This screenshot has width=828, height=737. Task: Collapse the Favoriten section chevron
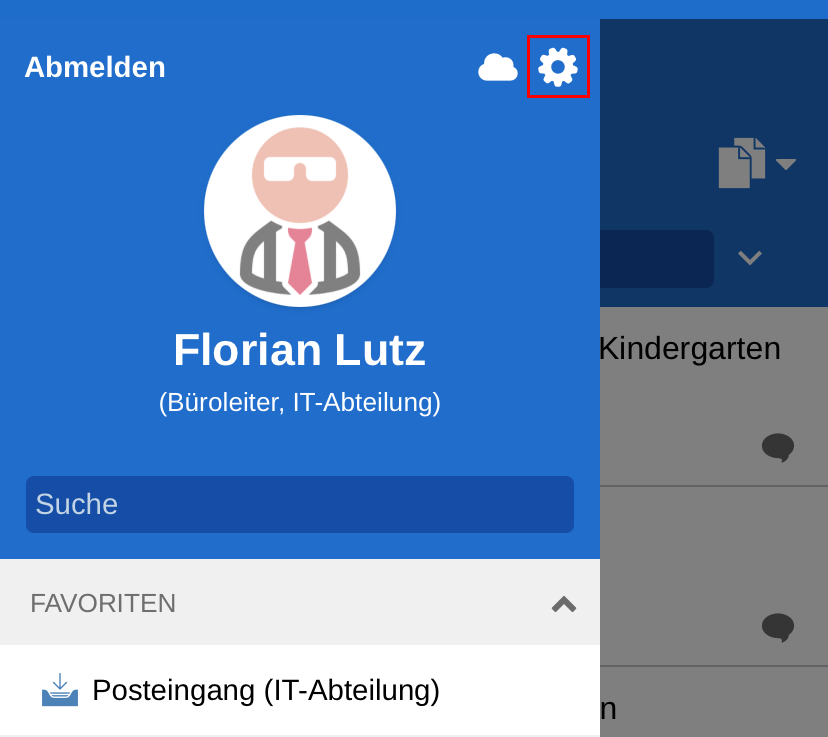point(563,603)
